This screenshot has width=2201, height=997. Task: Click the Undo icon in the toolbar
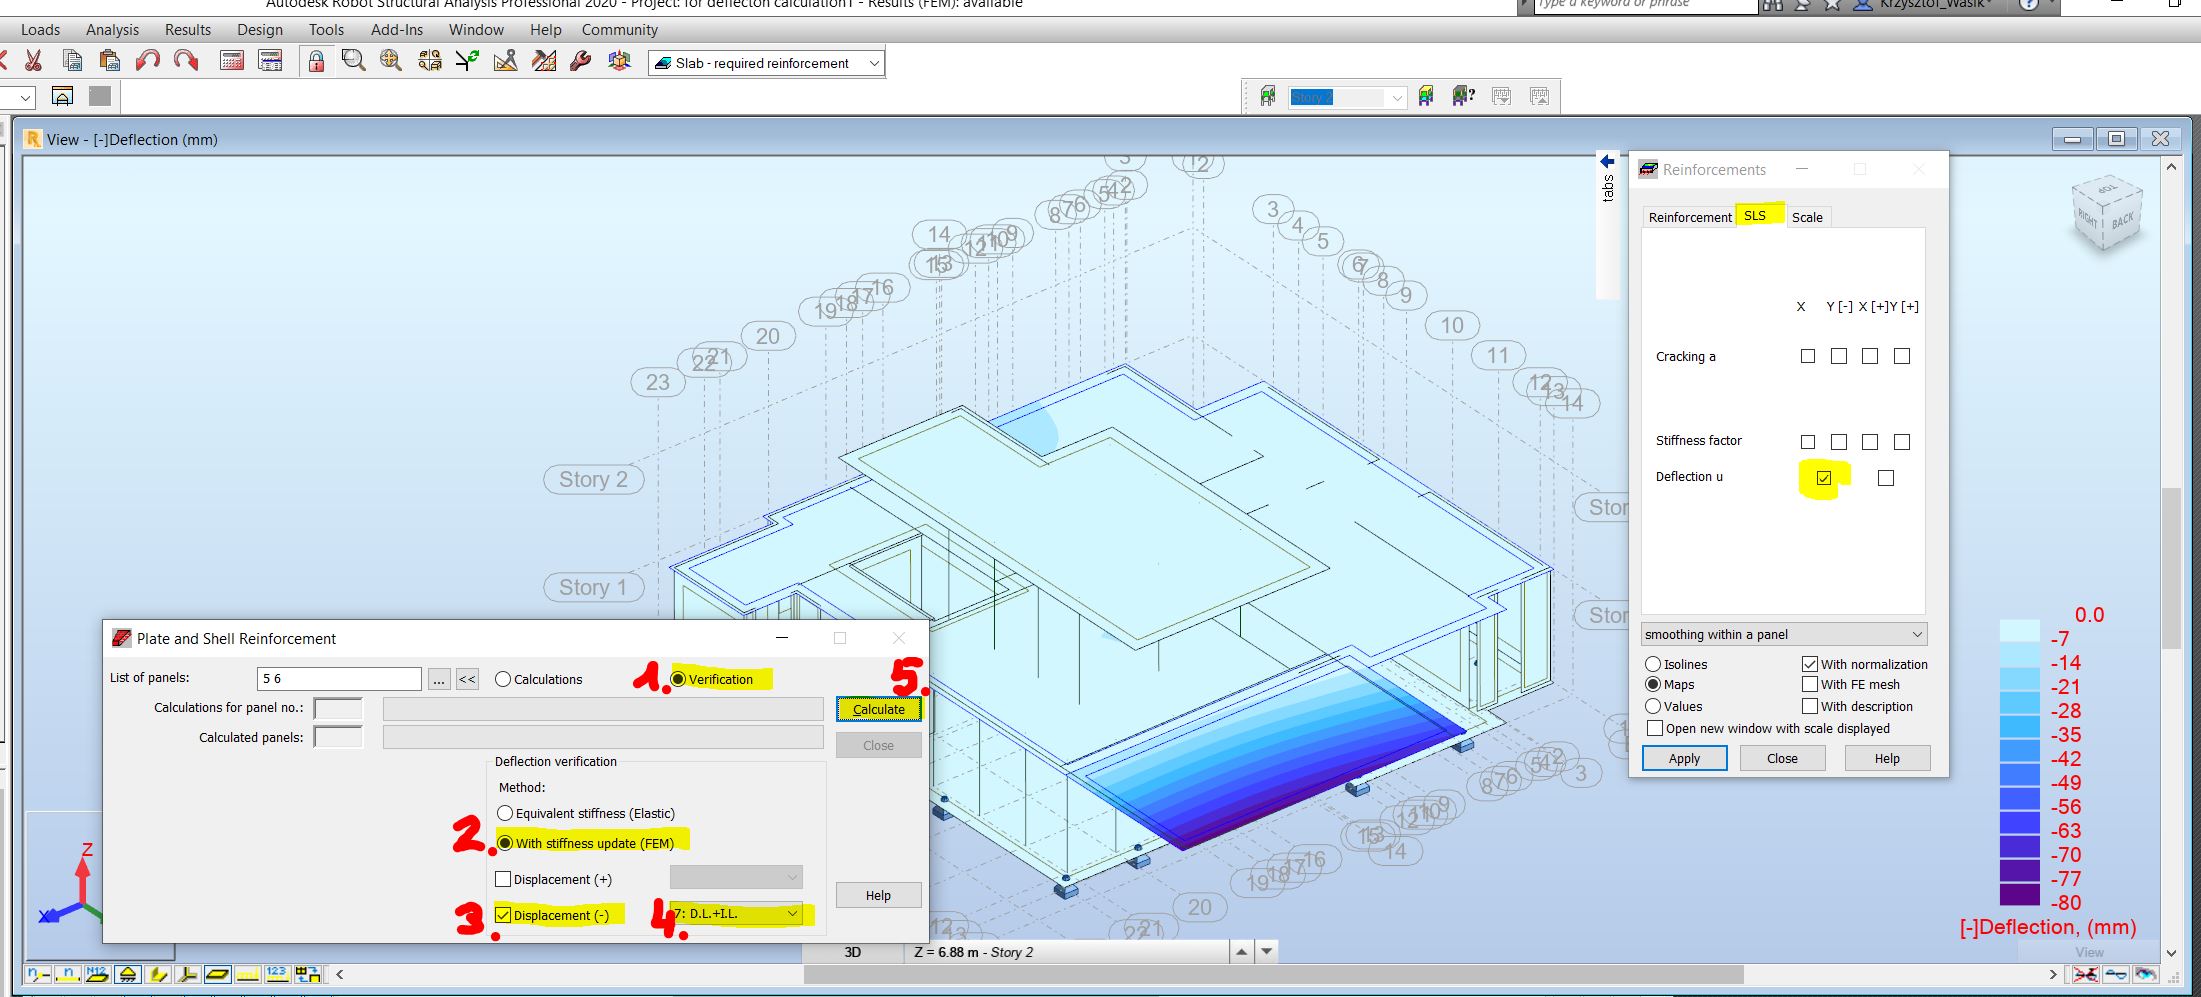(146, 60)
